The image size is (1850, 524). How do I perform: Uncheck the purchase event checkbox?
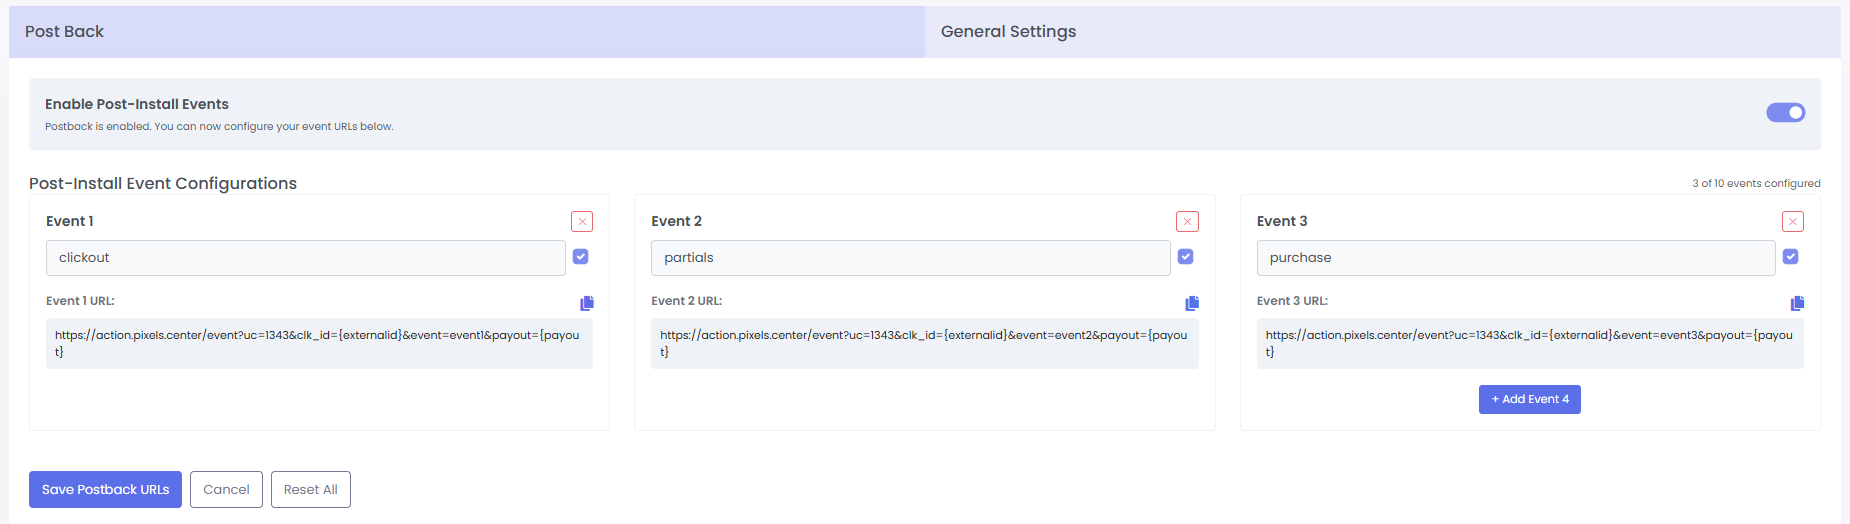(1791, 257)
